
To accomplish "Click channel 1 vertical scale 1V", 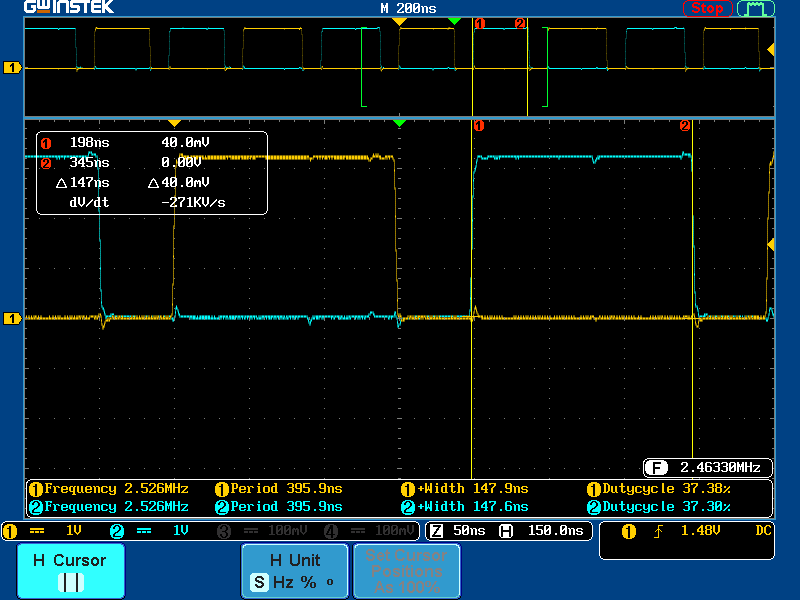I will [74, 531].
